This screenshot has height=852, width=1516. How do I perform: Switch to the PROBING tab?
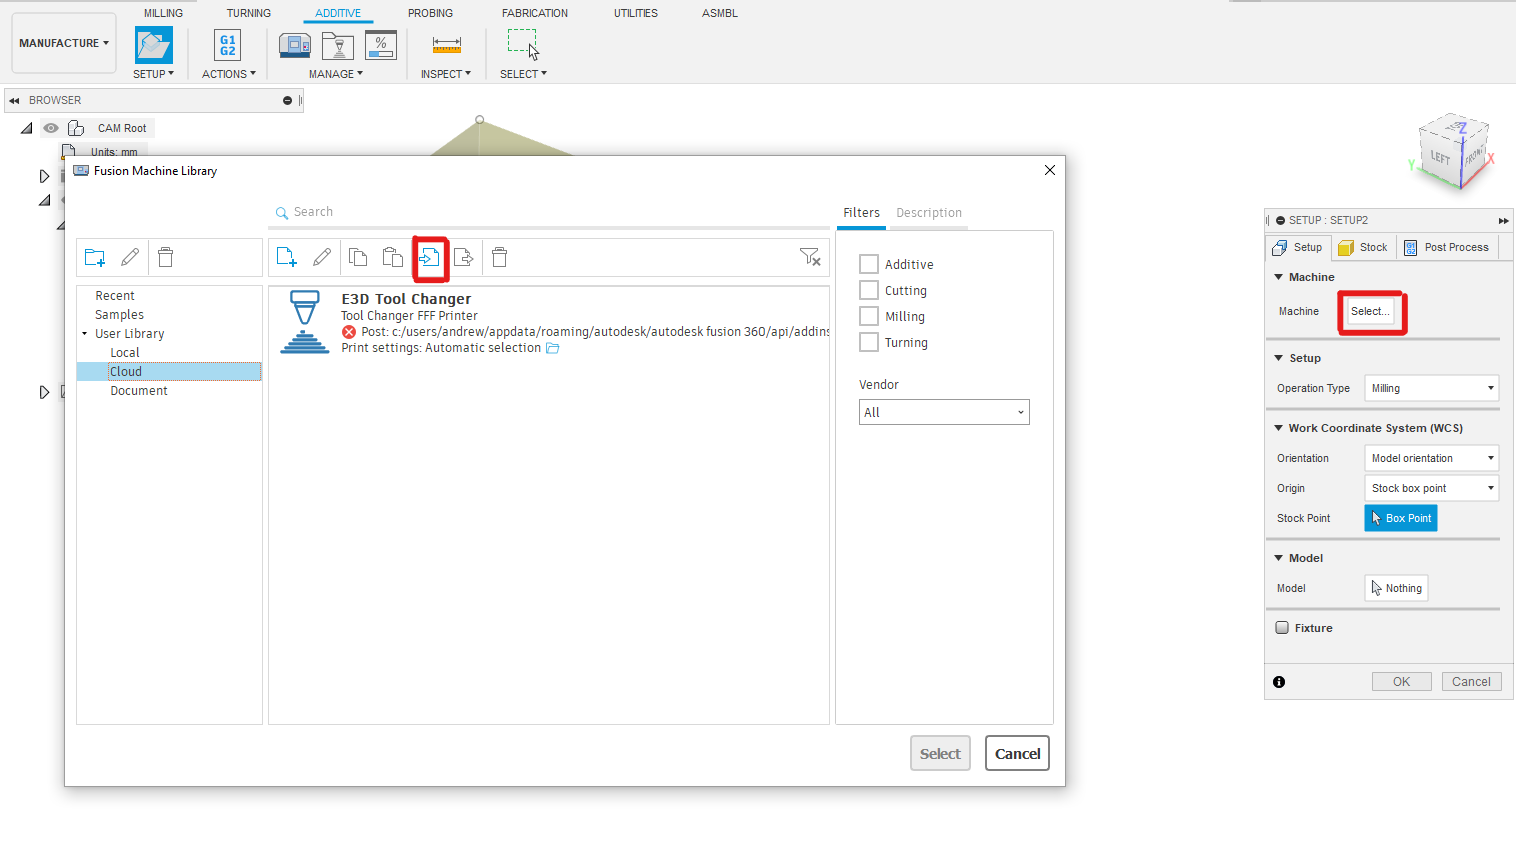[x=430, y=13]
